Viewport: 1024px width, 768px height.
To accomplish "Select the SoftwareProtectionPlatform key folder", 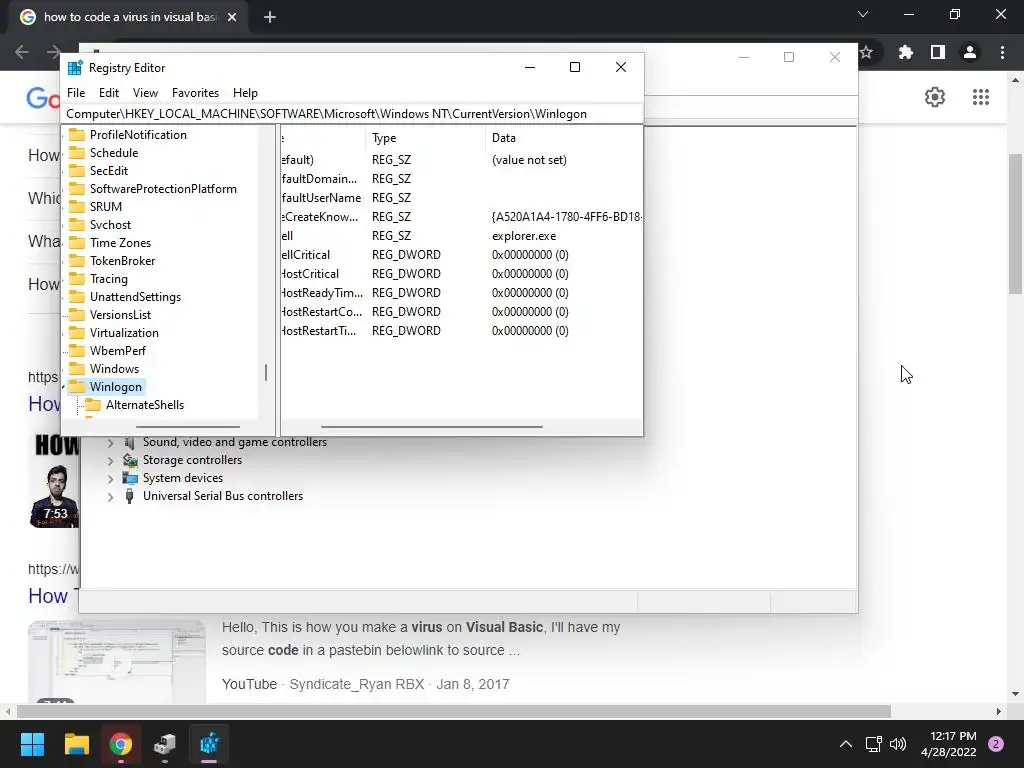I will (x=163, y=189).
